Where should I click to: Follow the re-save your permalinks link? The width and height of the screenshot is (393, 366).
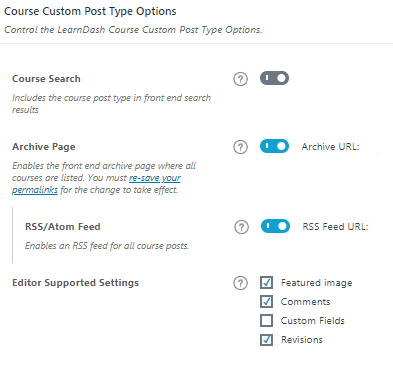(x=155, y=178)
